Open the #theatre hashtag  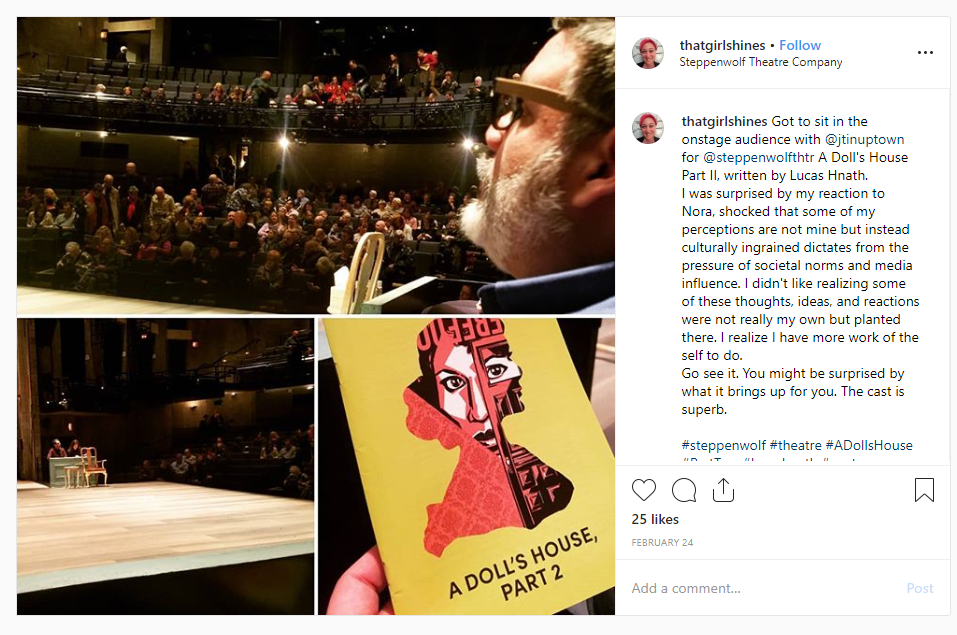[795, 445]
